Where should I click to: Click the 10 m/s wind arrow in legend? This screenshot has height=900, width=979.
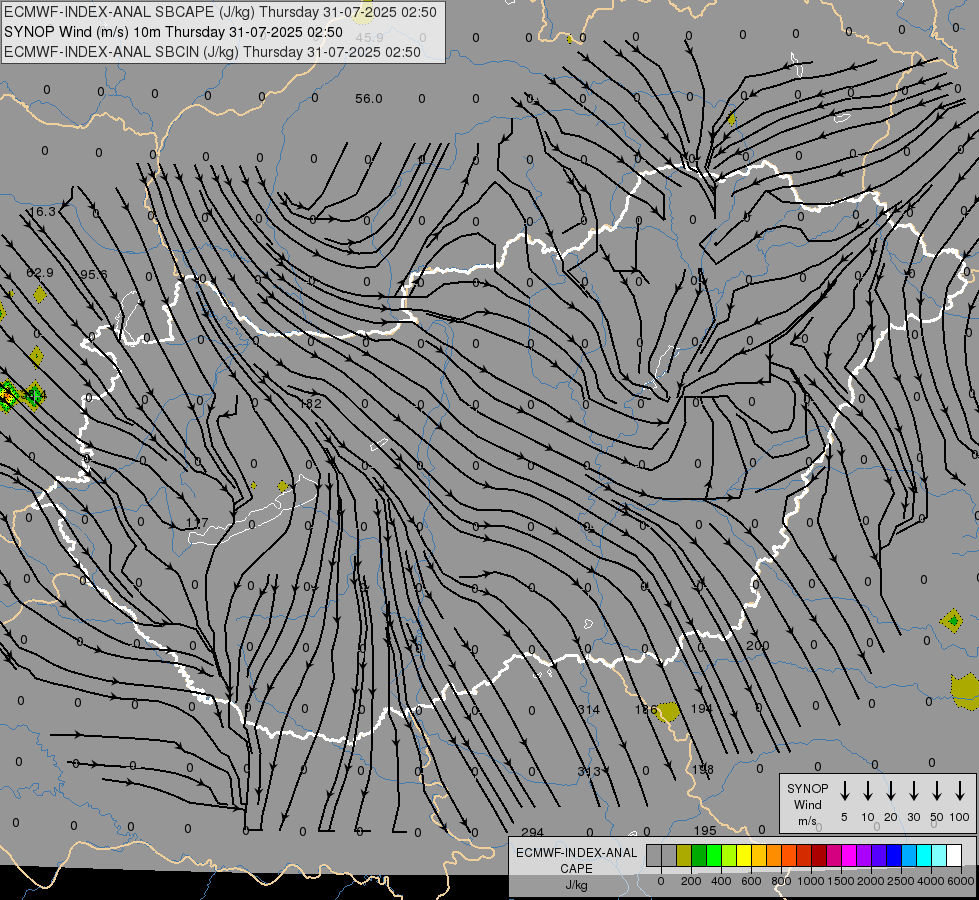[868, 791]
